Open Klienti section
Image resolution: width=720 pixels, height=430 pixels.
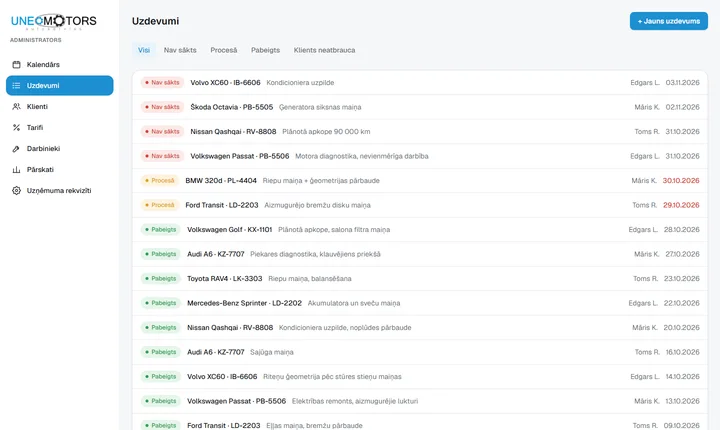(60, 107)
